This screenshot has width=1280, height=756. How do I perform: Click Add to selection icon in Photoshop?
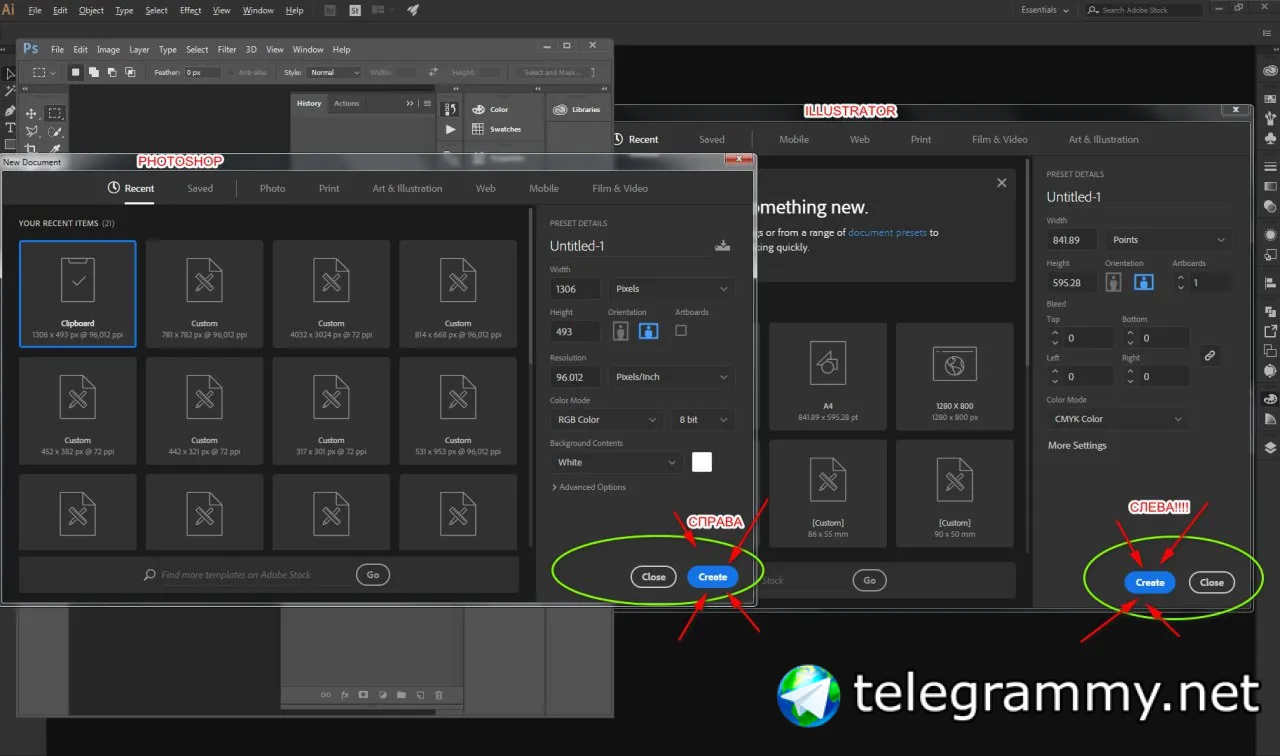click(93, 72)
